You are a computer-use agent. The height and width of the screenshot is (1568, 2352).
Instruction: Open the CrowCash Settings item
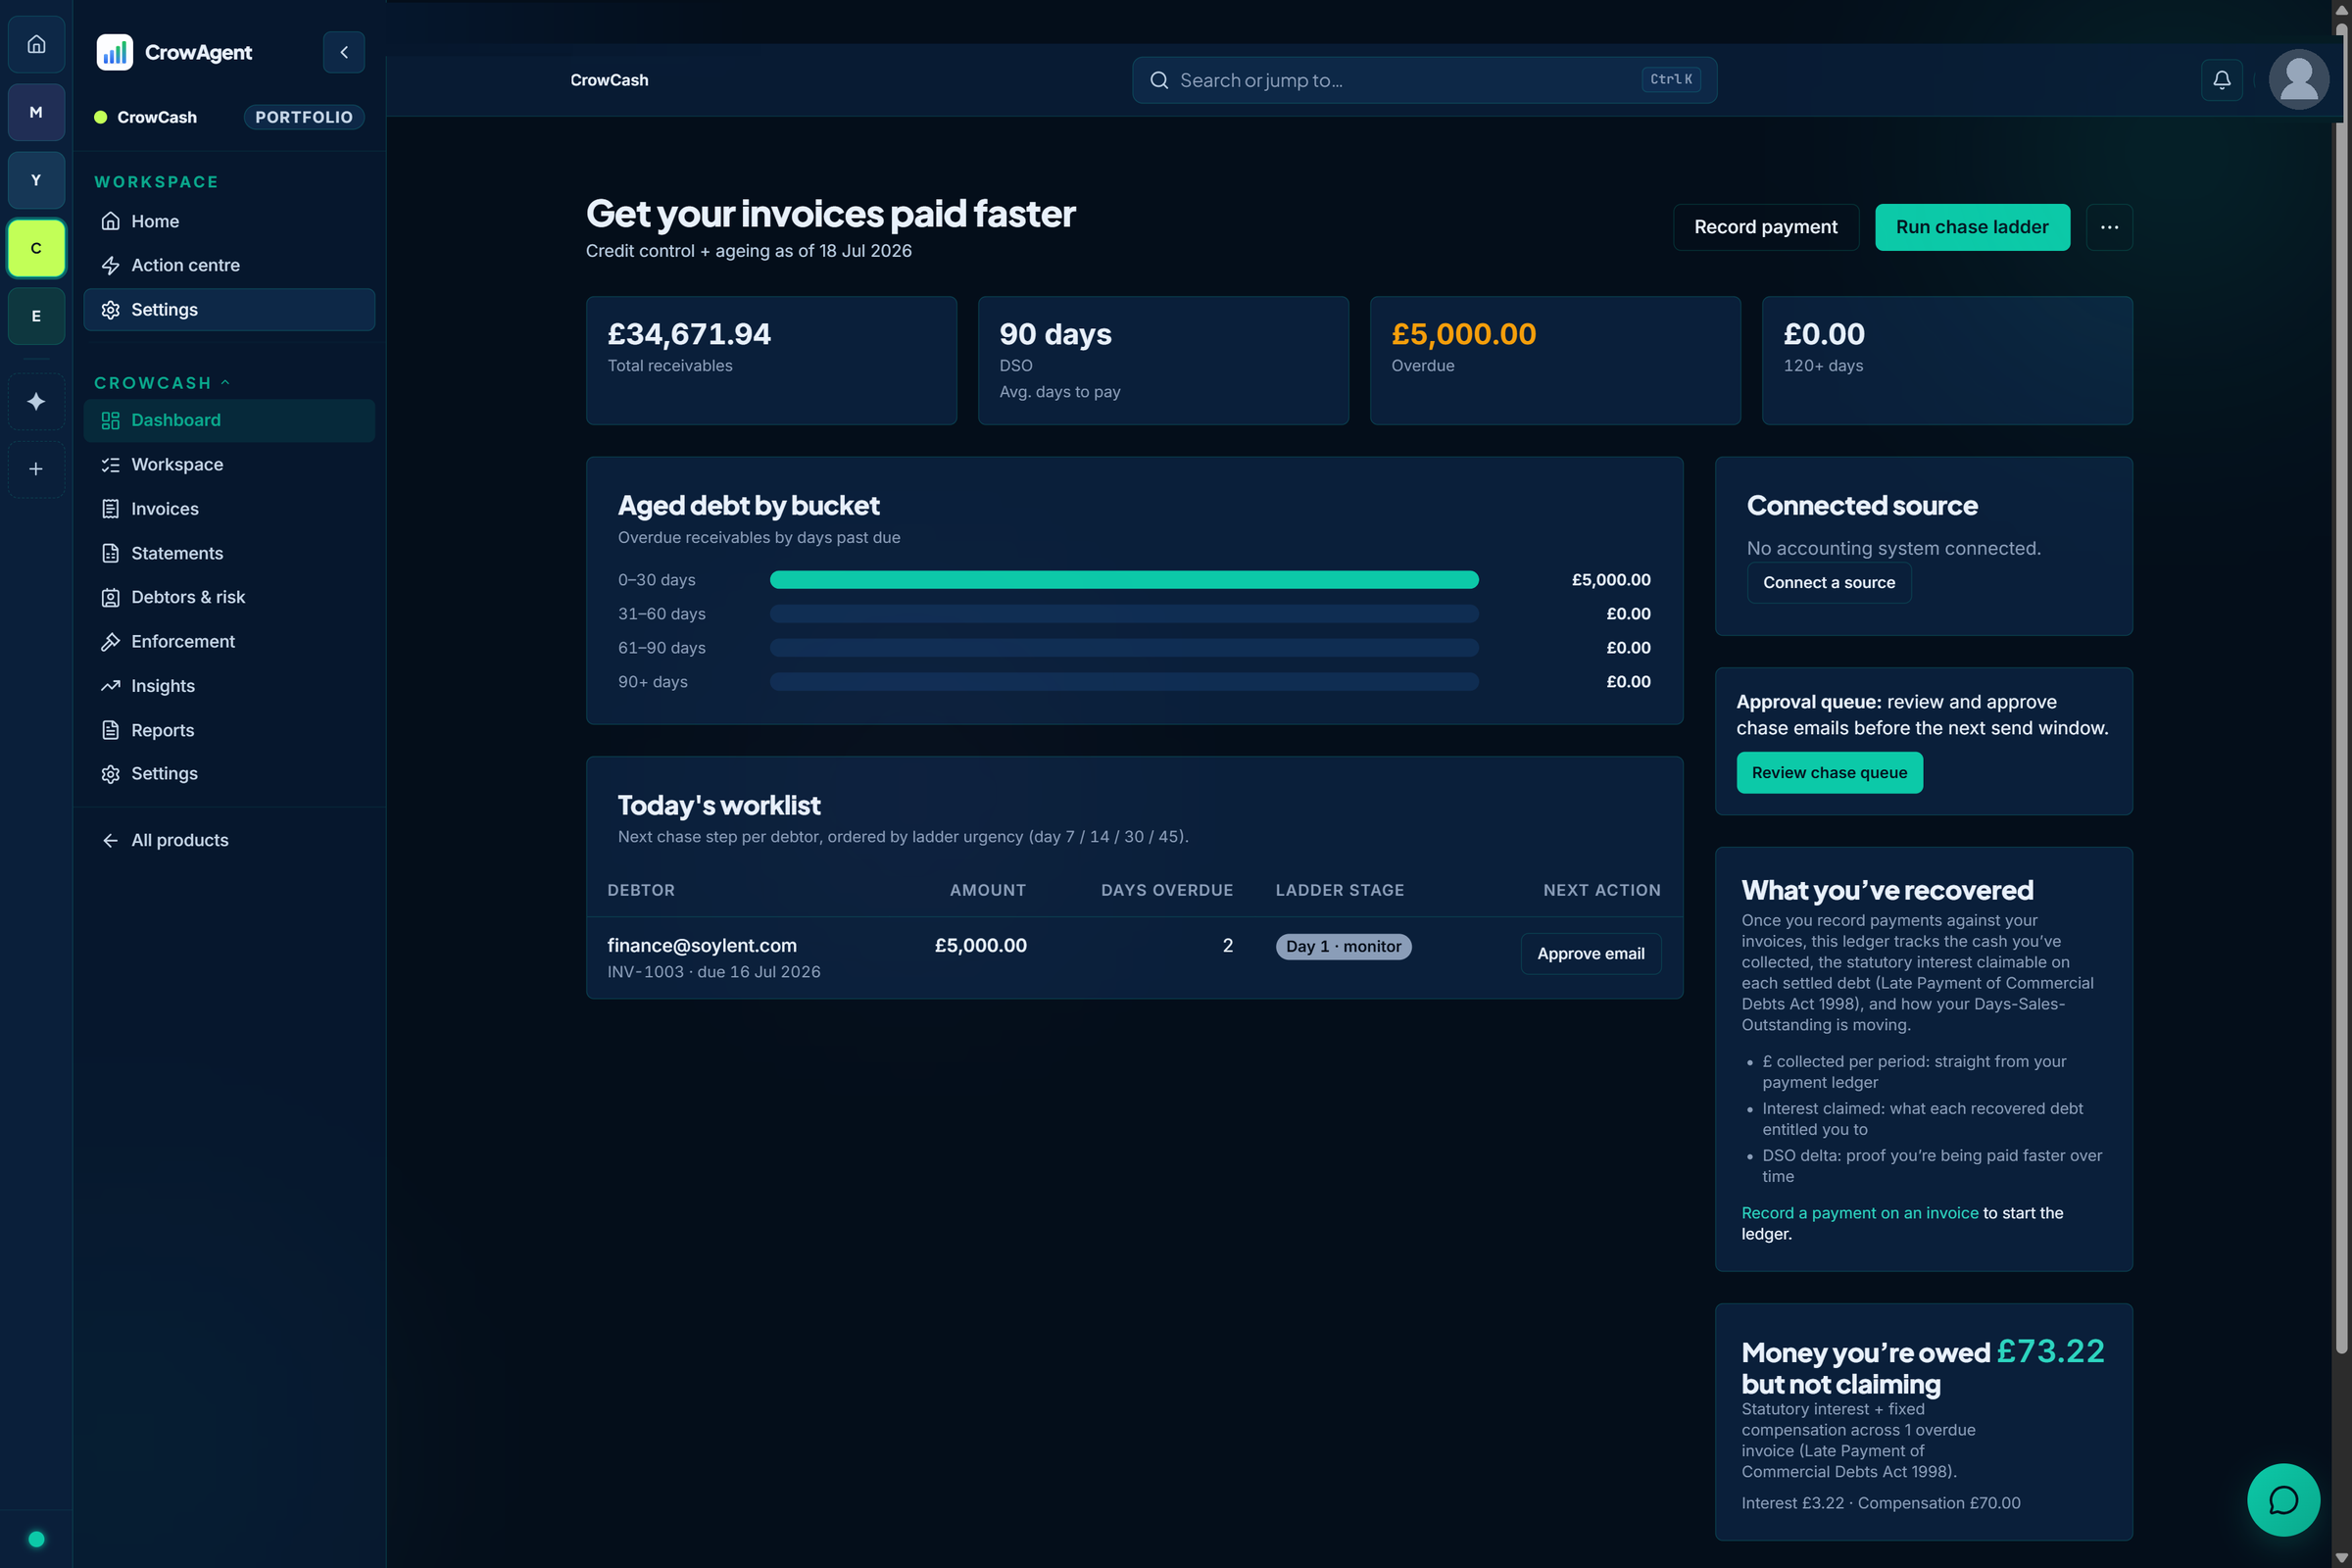229,774
